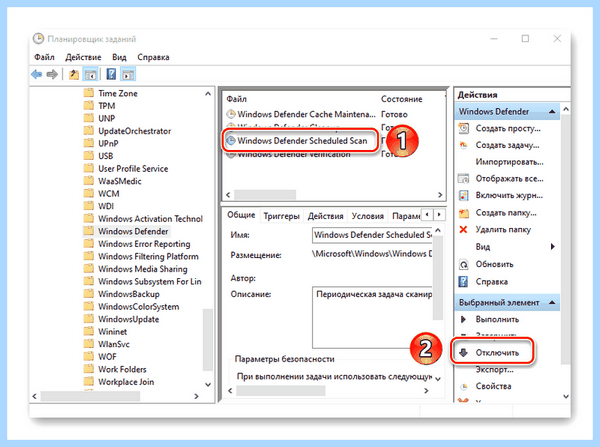Click the Импортировать... action
This screenshot has height=447, width=600.
tap(509, 162)
